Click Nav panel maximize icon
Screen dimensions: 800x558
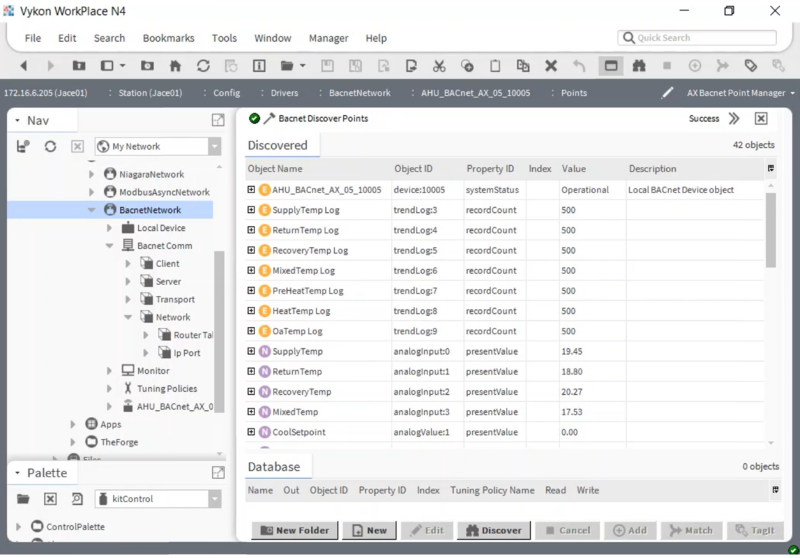point(218,120)
